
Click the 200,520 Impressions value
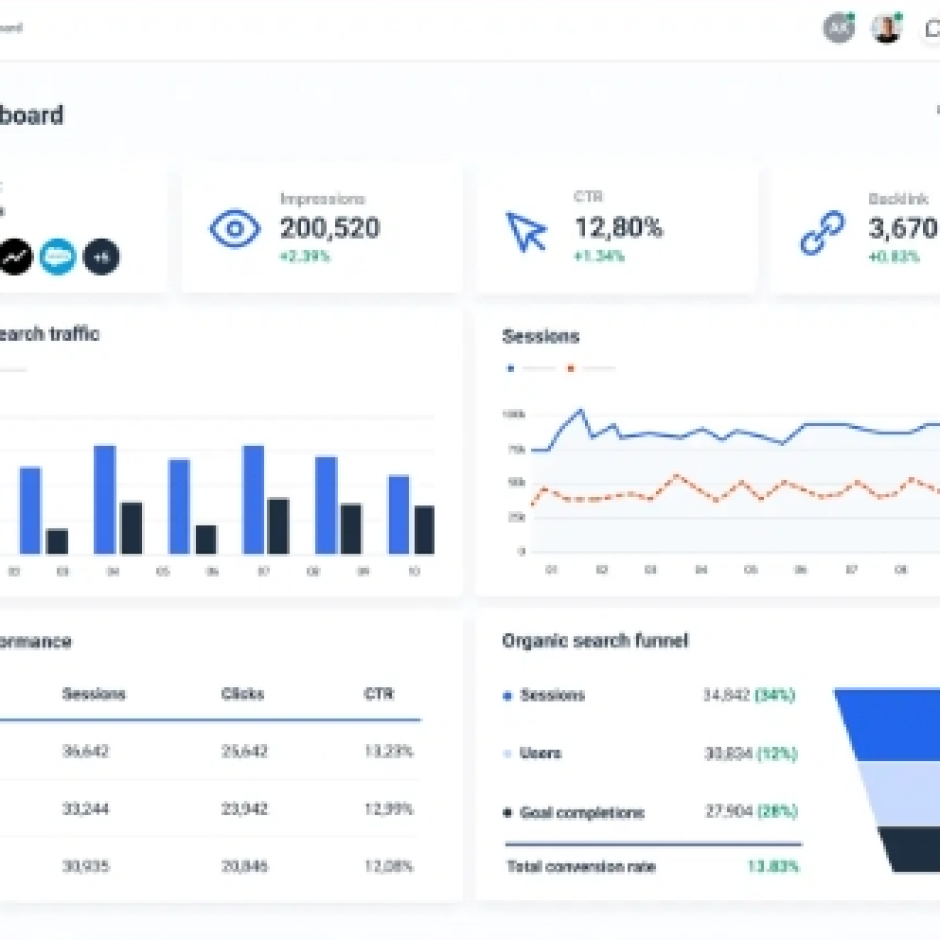pyautogui.click(x=329, y=228)
